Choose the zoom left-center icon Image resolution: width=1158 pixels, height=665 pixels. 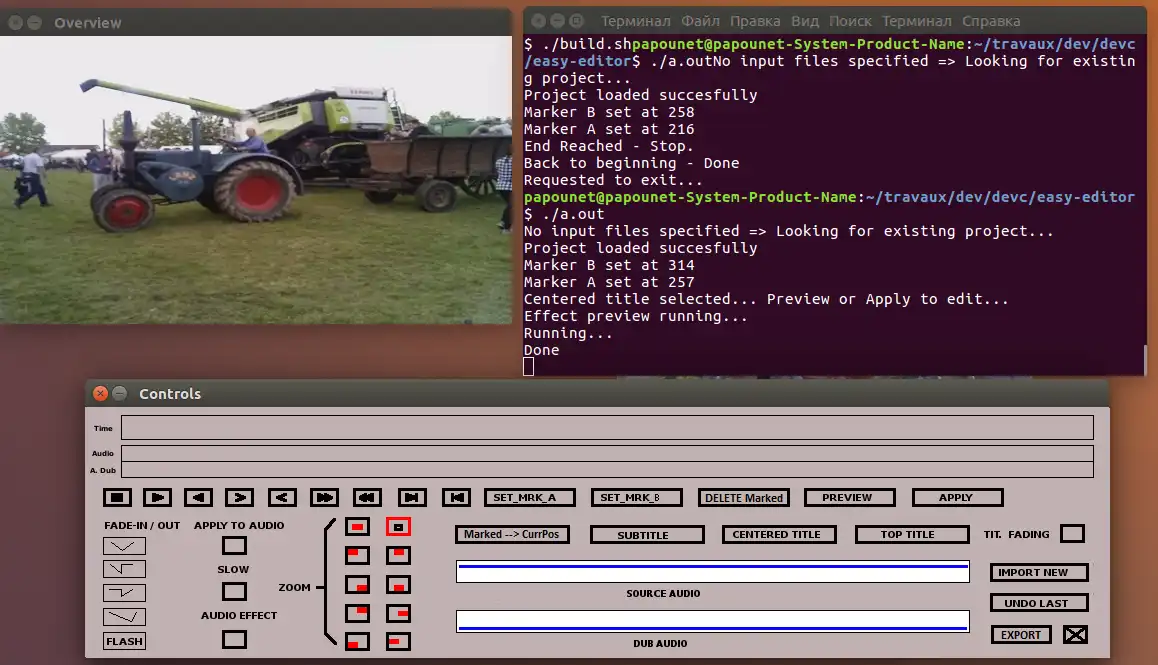tap(398, 641)
